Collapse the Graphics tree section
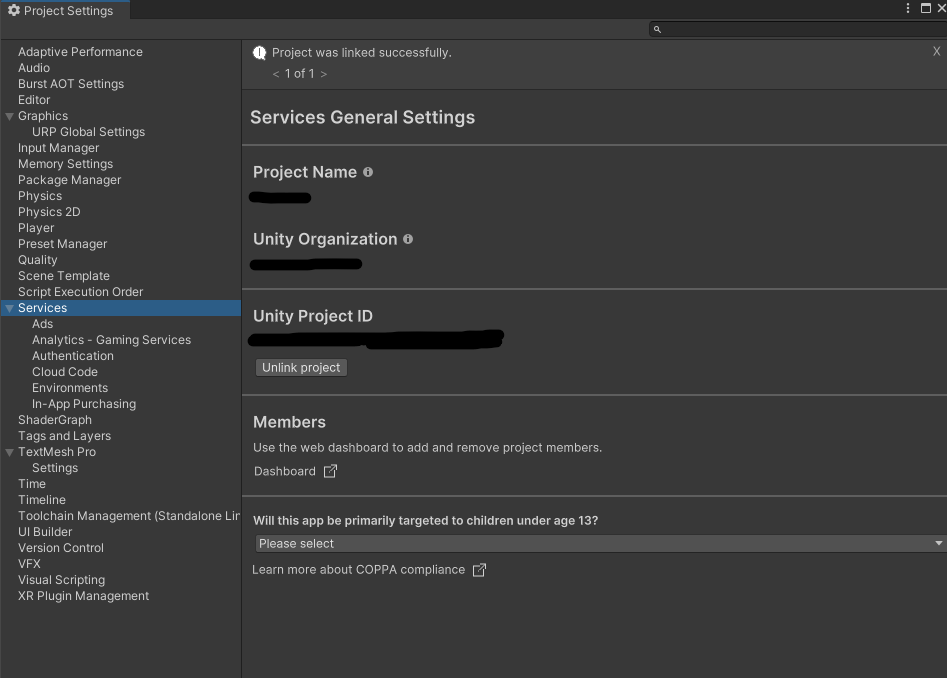The width and height of the screenshot is (947, 678). (9, 116)
